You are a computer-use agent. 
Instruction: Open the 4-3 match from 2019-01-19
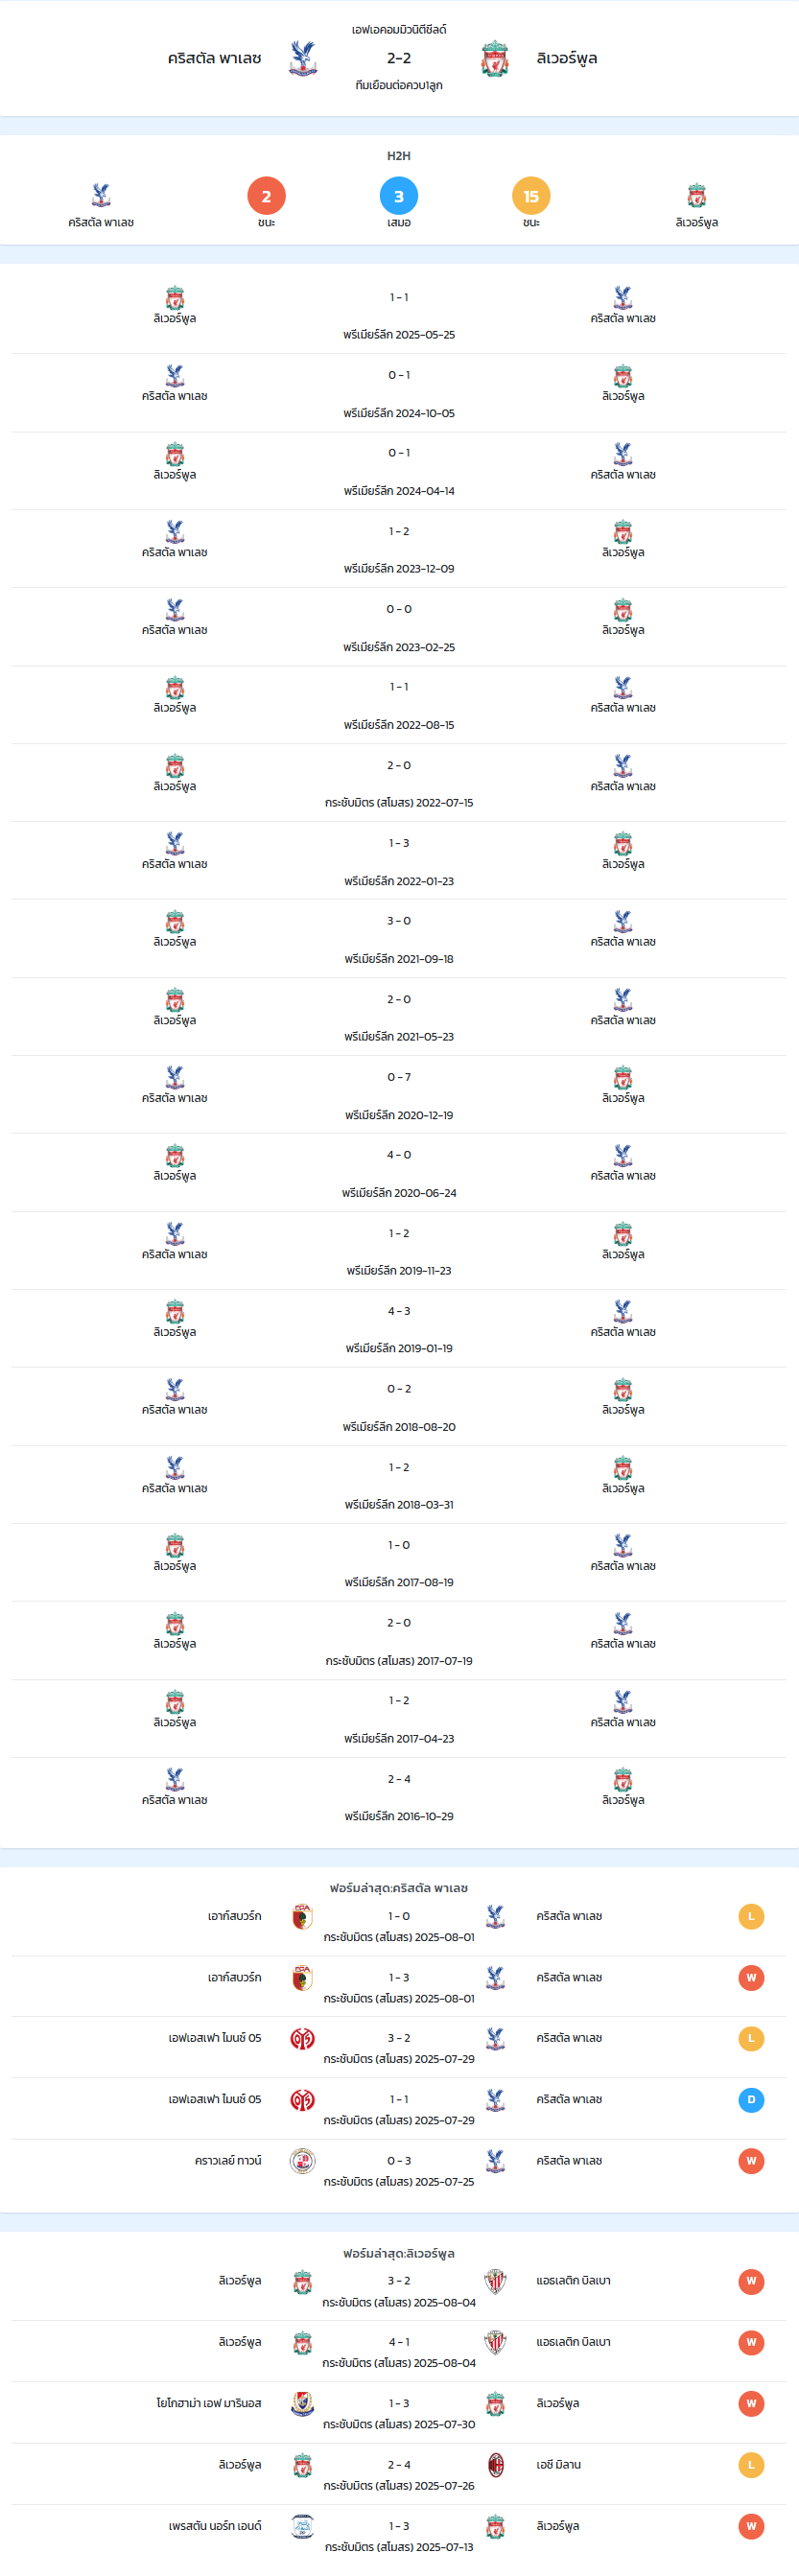pos(399,1329)
